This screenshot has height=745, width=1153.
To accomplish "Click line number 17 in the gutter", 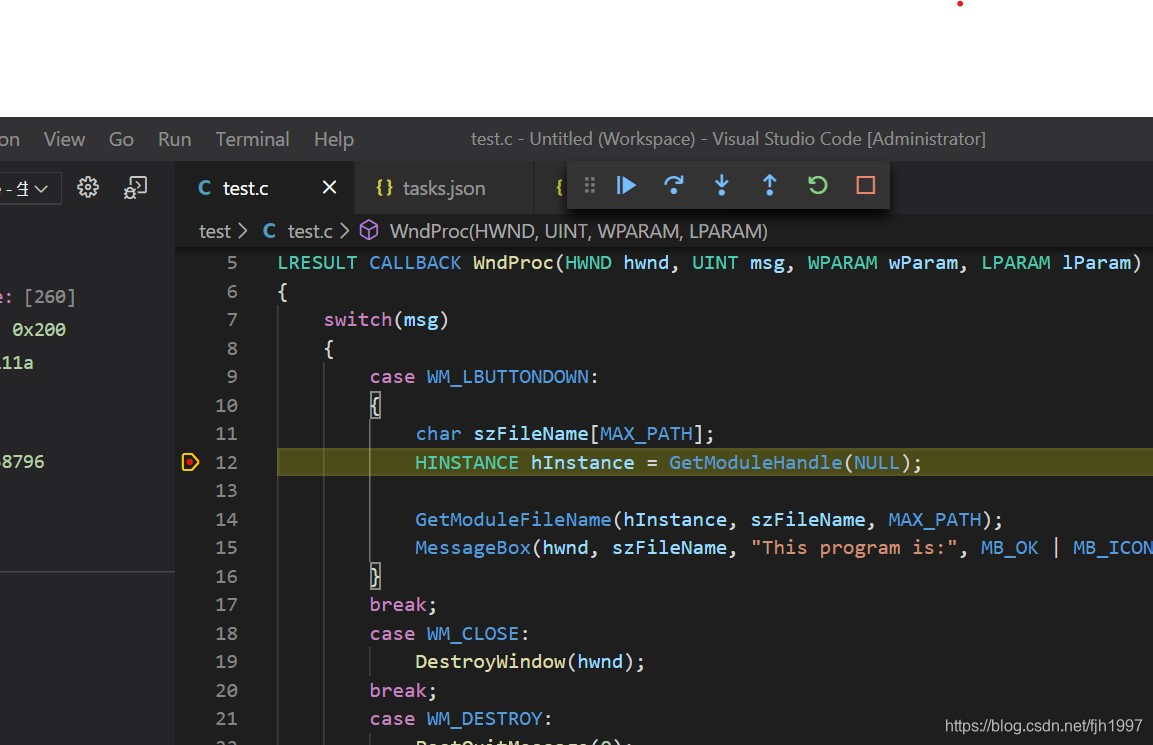I will (226, 605).
